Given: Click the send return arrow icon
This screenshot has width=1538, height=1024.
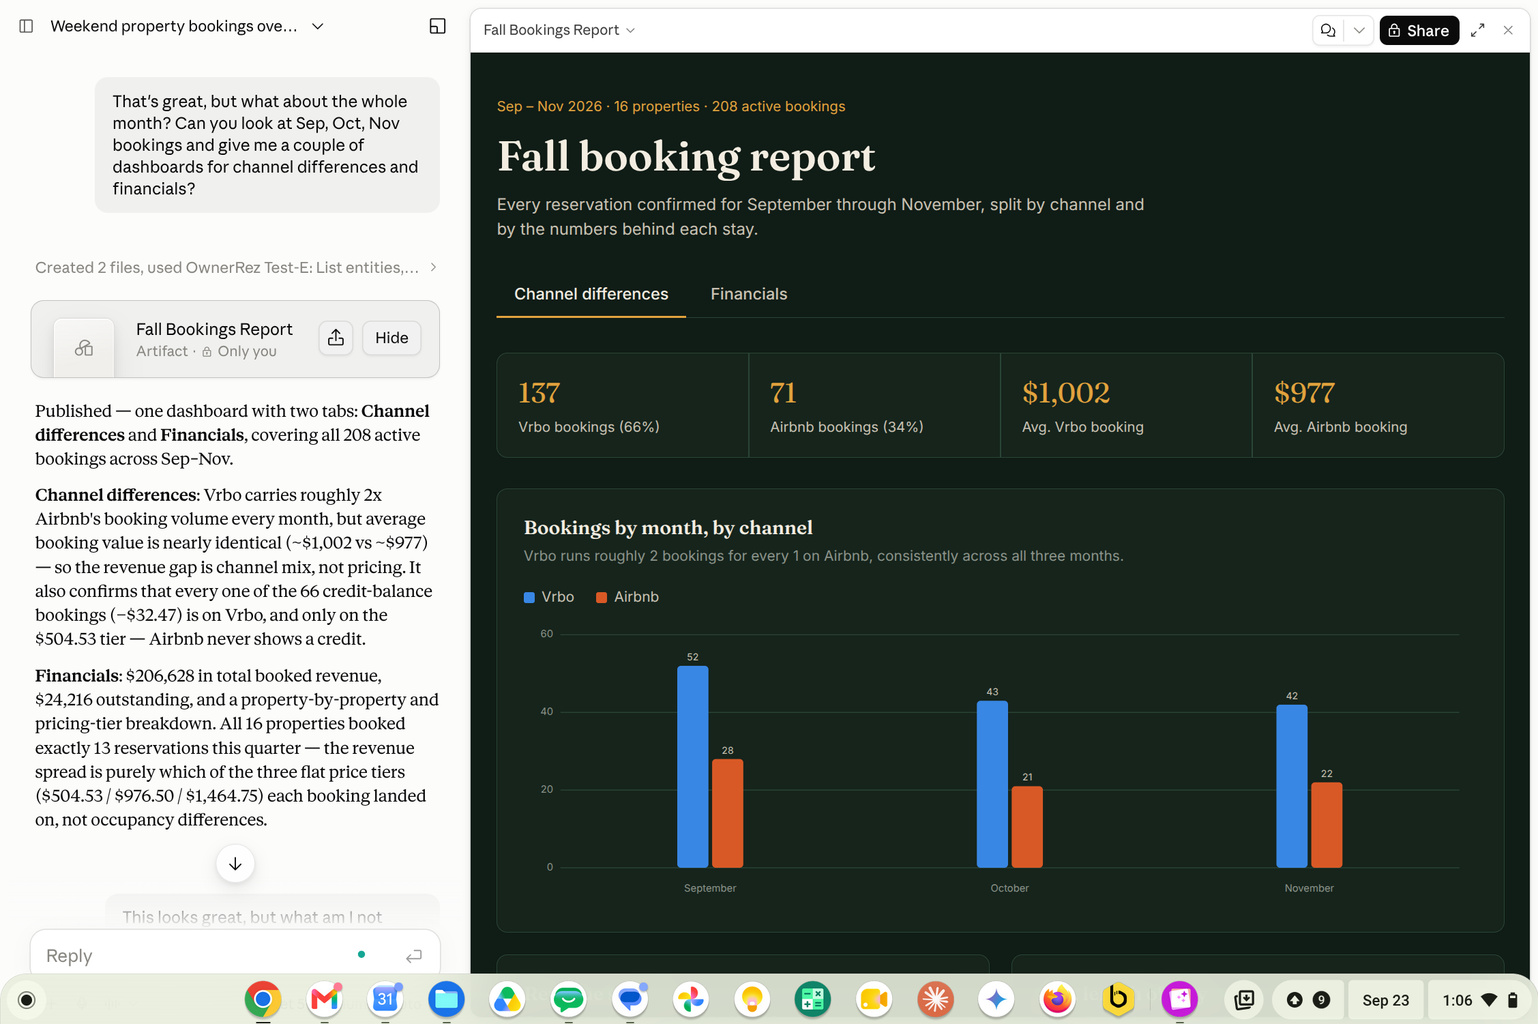Looking at the screenshot, I should [414, 956].
